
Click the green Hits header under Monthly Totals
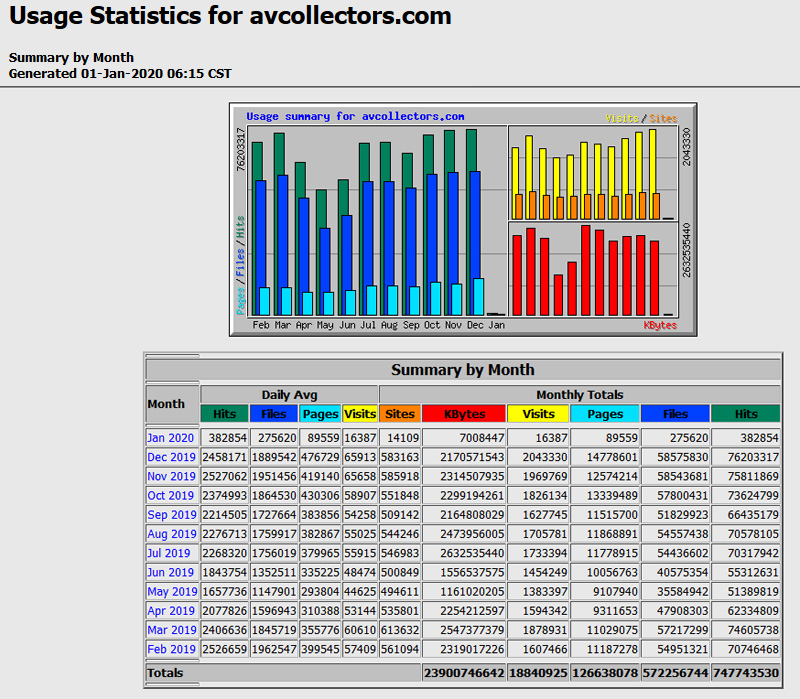(746, 414)
